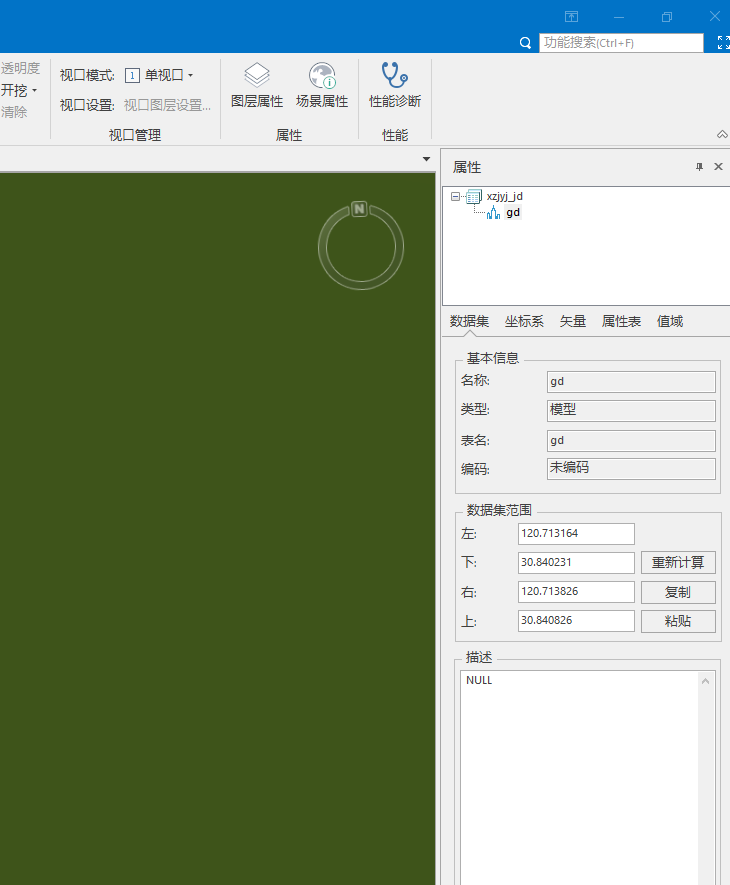Launch the Performance Diagnosis (性能诊断) tool

click(395, 85)
